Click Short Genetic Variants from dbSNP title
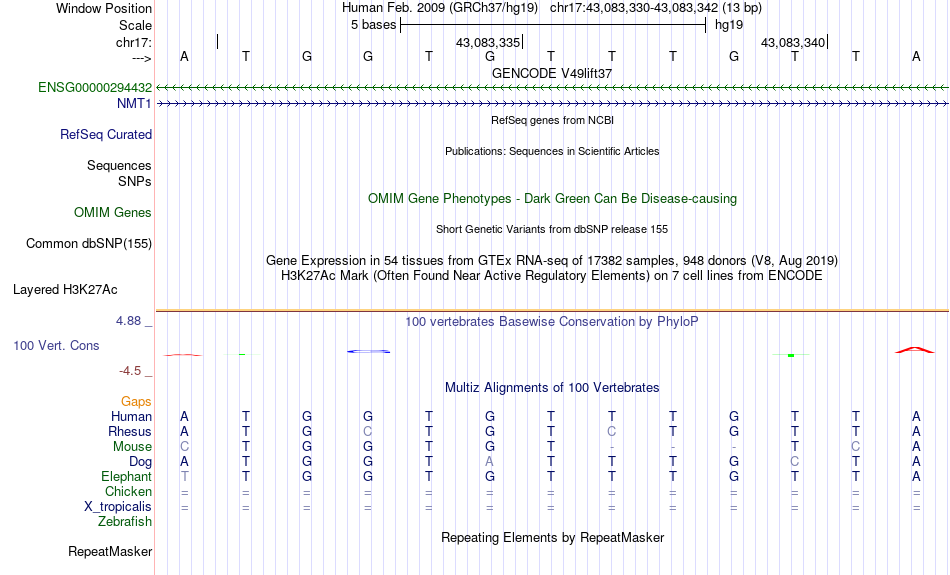 552,229
